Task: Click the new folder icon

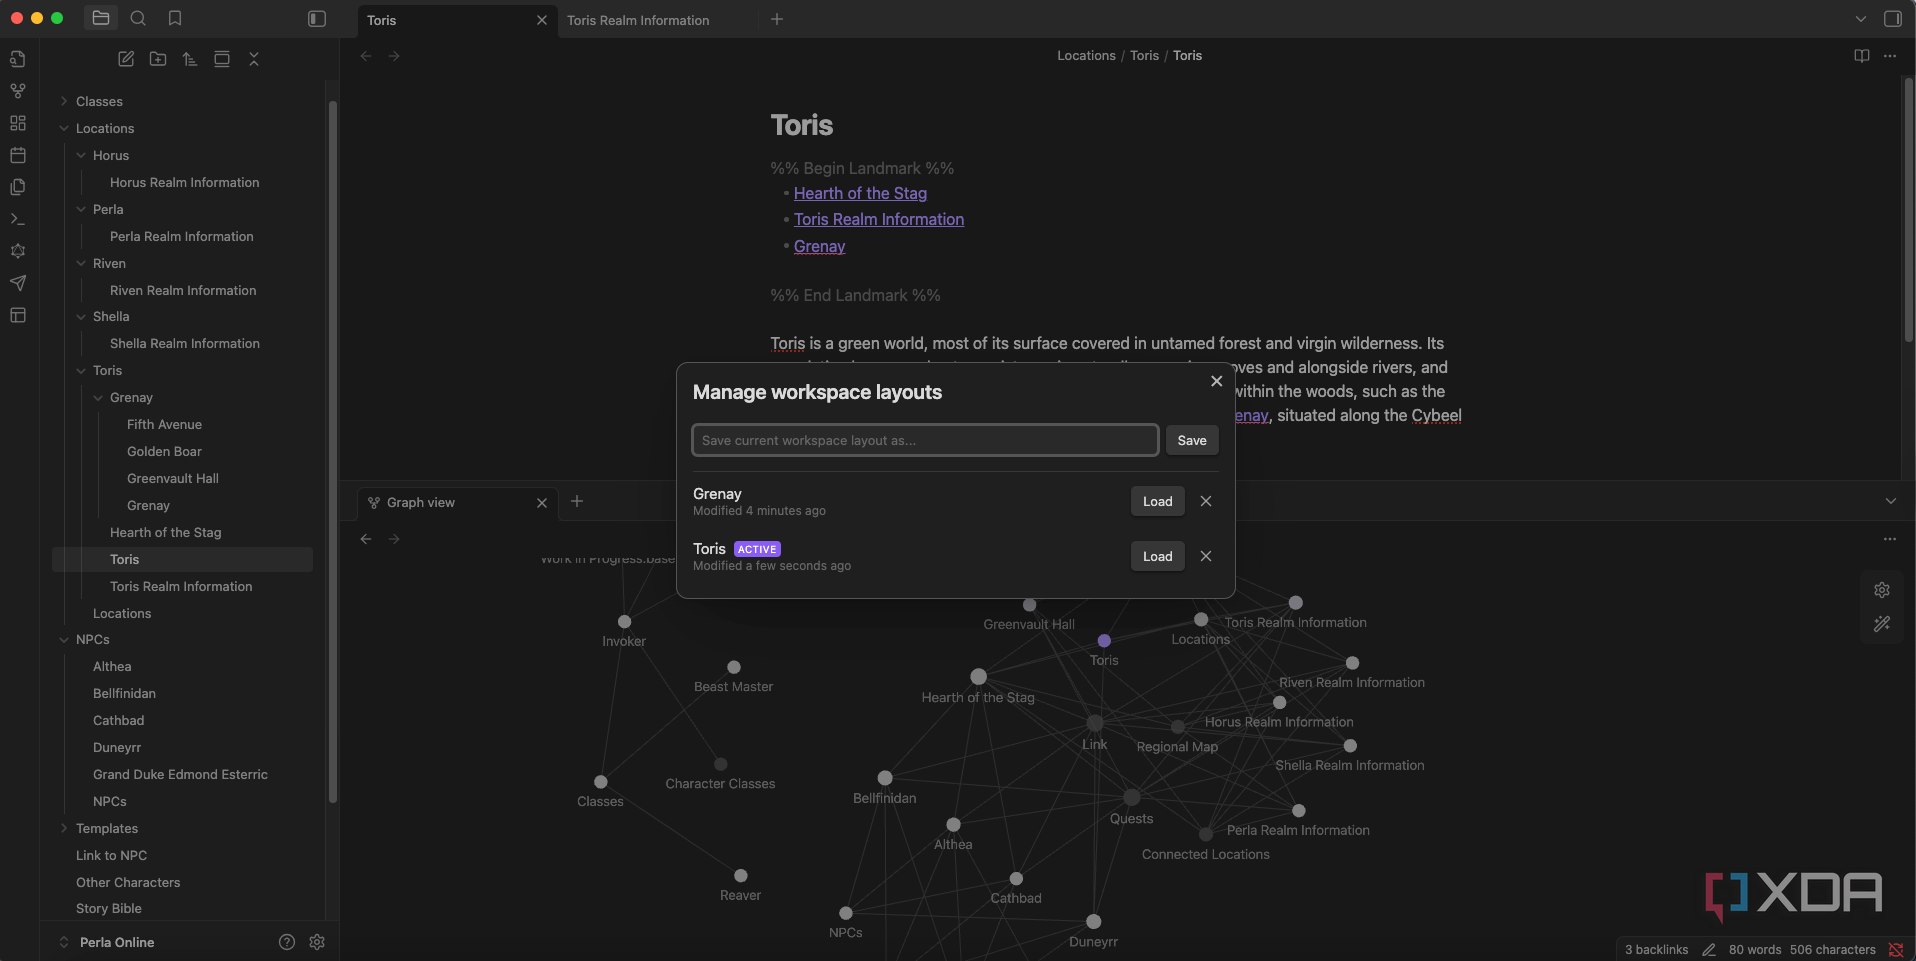Action: pyautogui.click(x=158, y=59)
